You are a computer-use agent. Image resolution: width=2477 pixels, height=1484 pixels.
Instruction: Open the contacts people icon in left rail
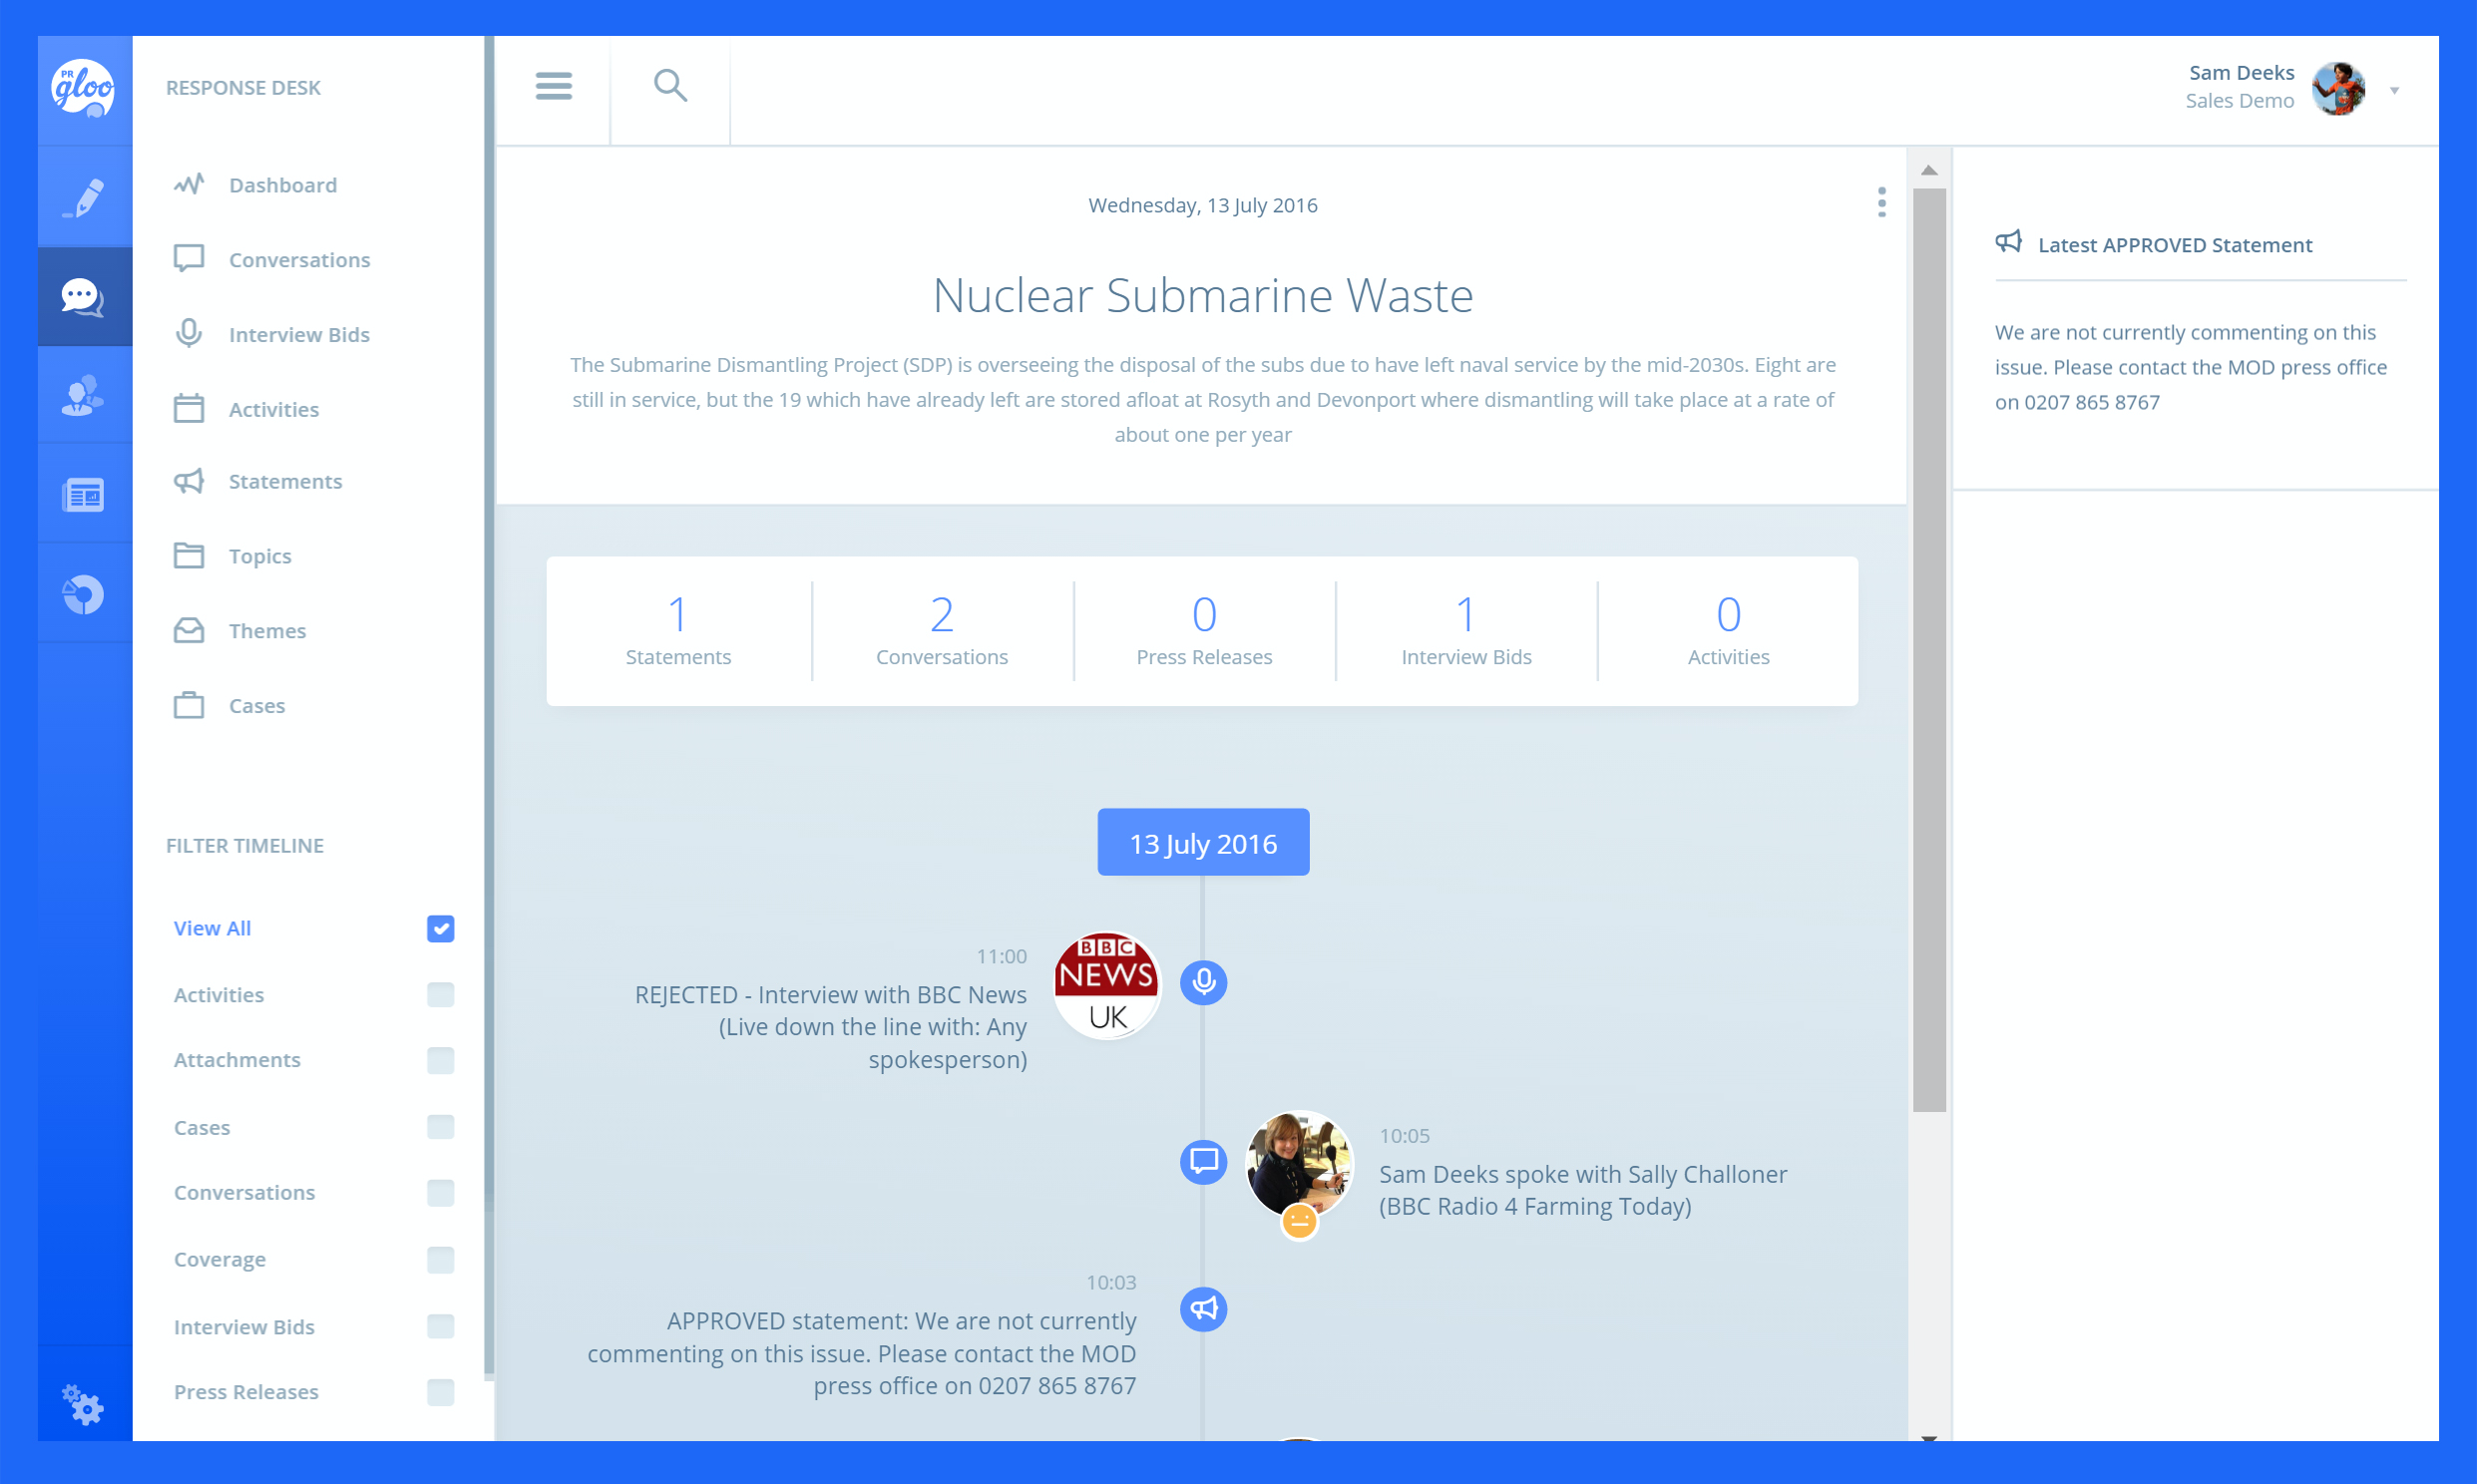(x=84, y=395)
